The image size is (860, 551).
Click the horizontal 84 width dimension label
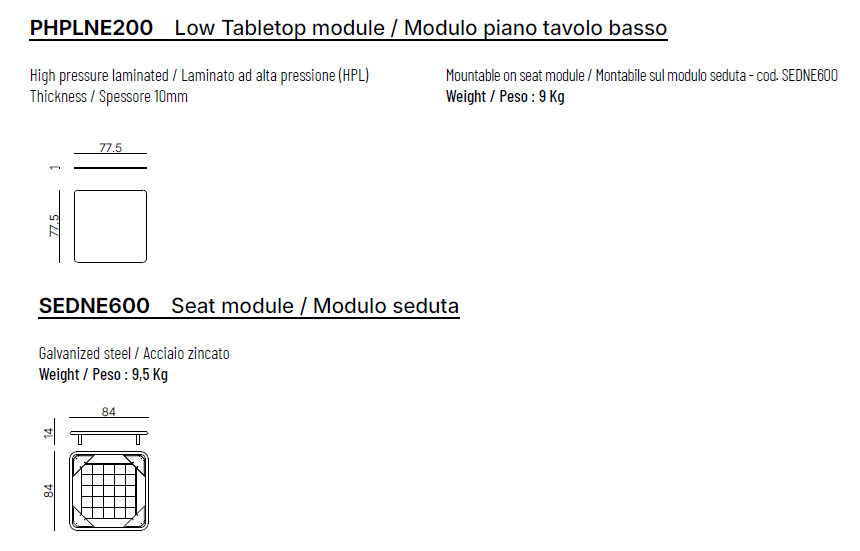click(109, 411)
